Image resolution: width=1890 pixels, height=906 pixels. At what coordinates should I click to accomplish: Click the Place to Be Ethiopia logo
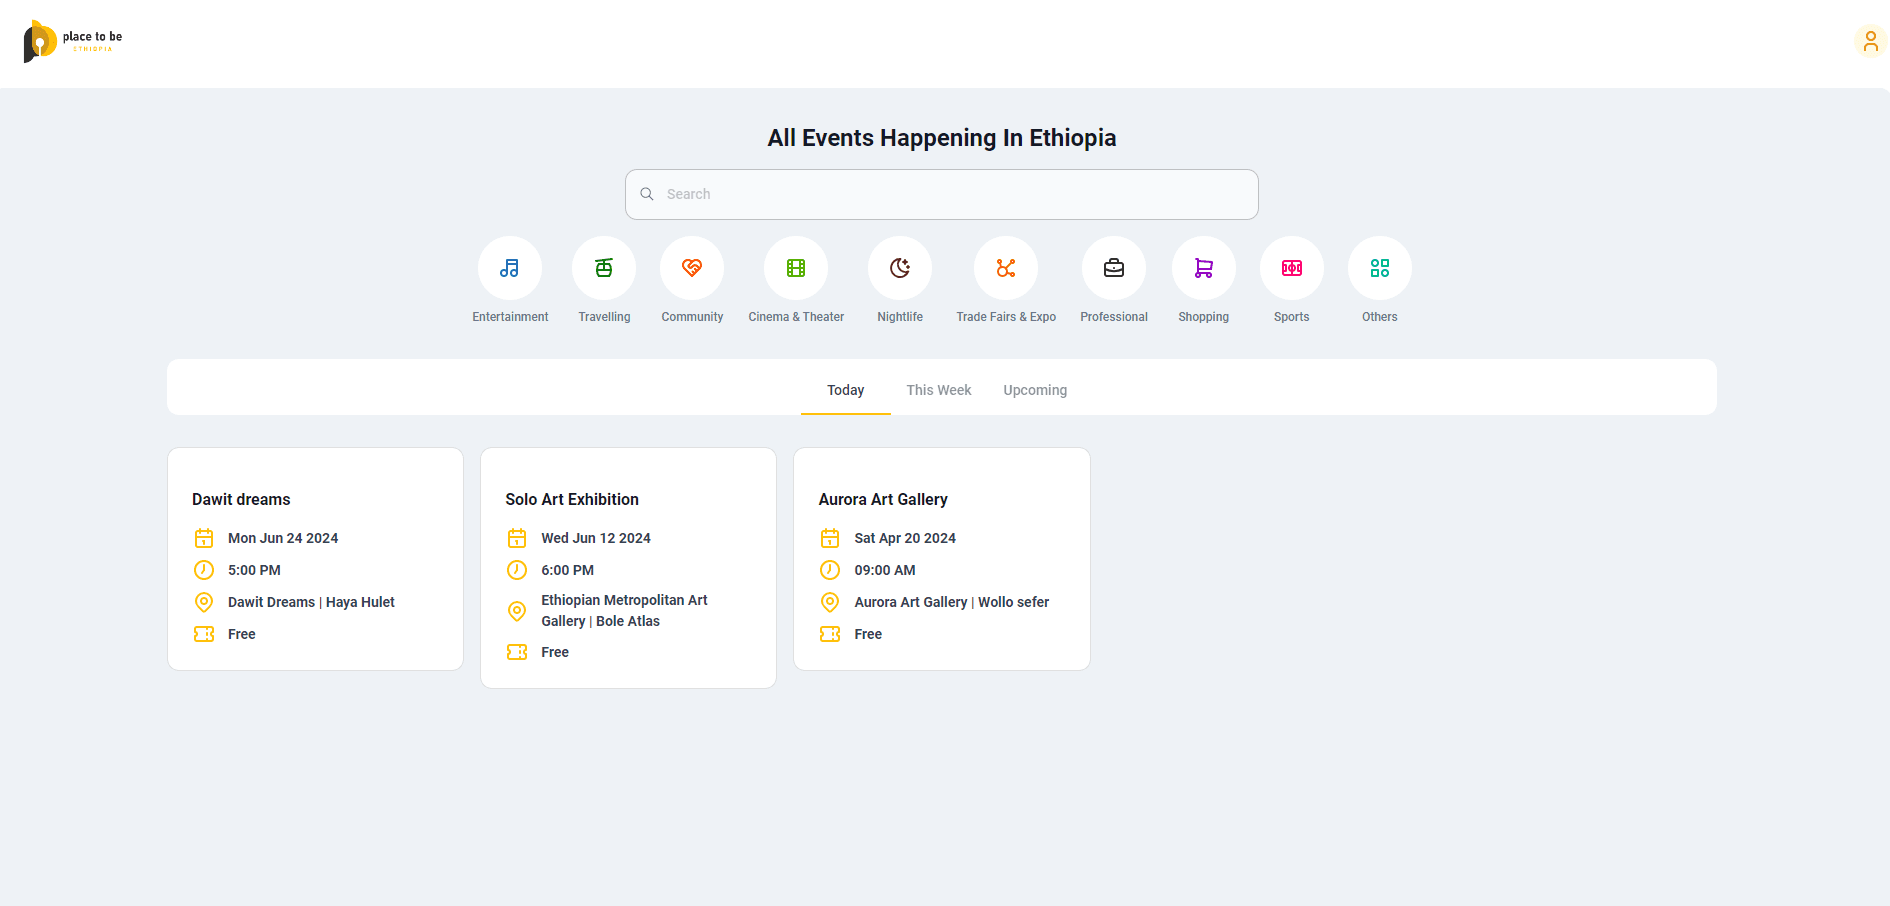73,42
